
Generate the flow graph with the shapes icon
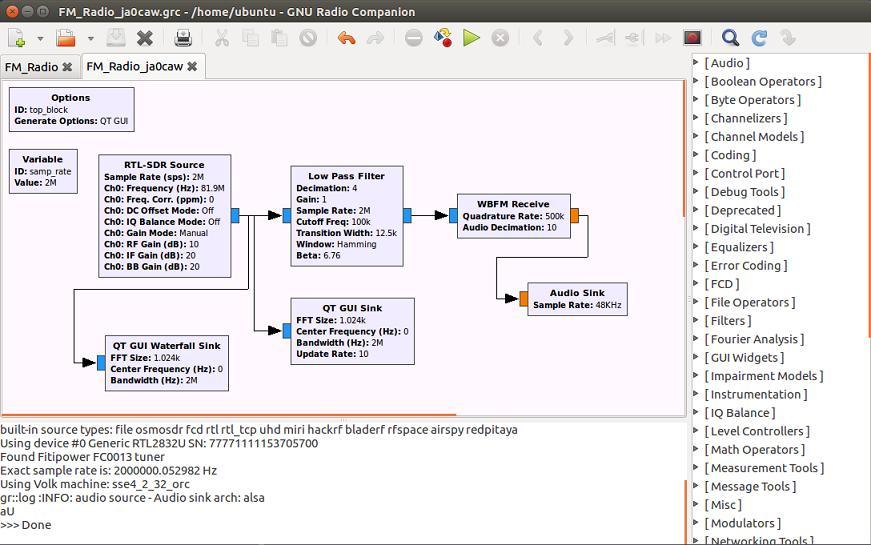pos(443,38)
